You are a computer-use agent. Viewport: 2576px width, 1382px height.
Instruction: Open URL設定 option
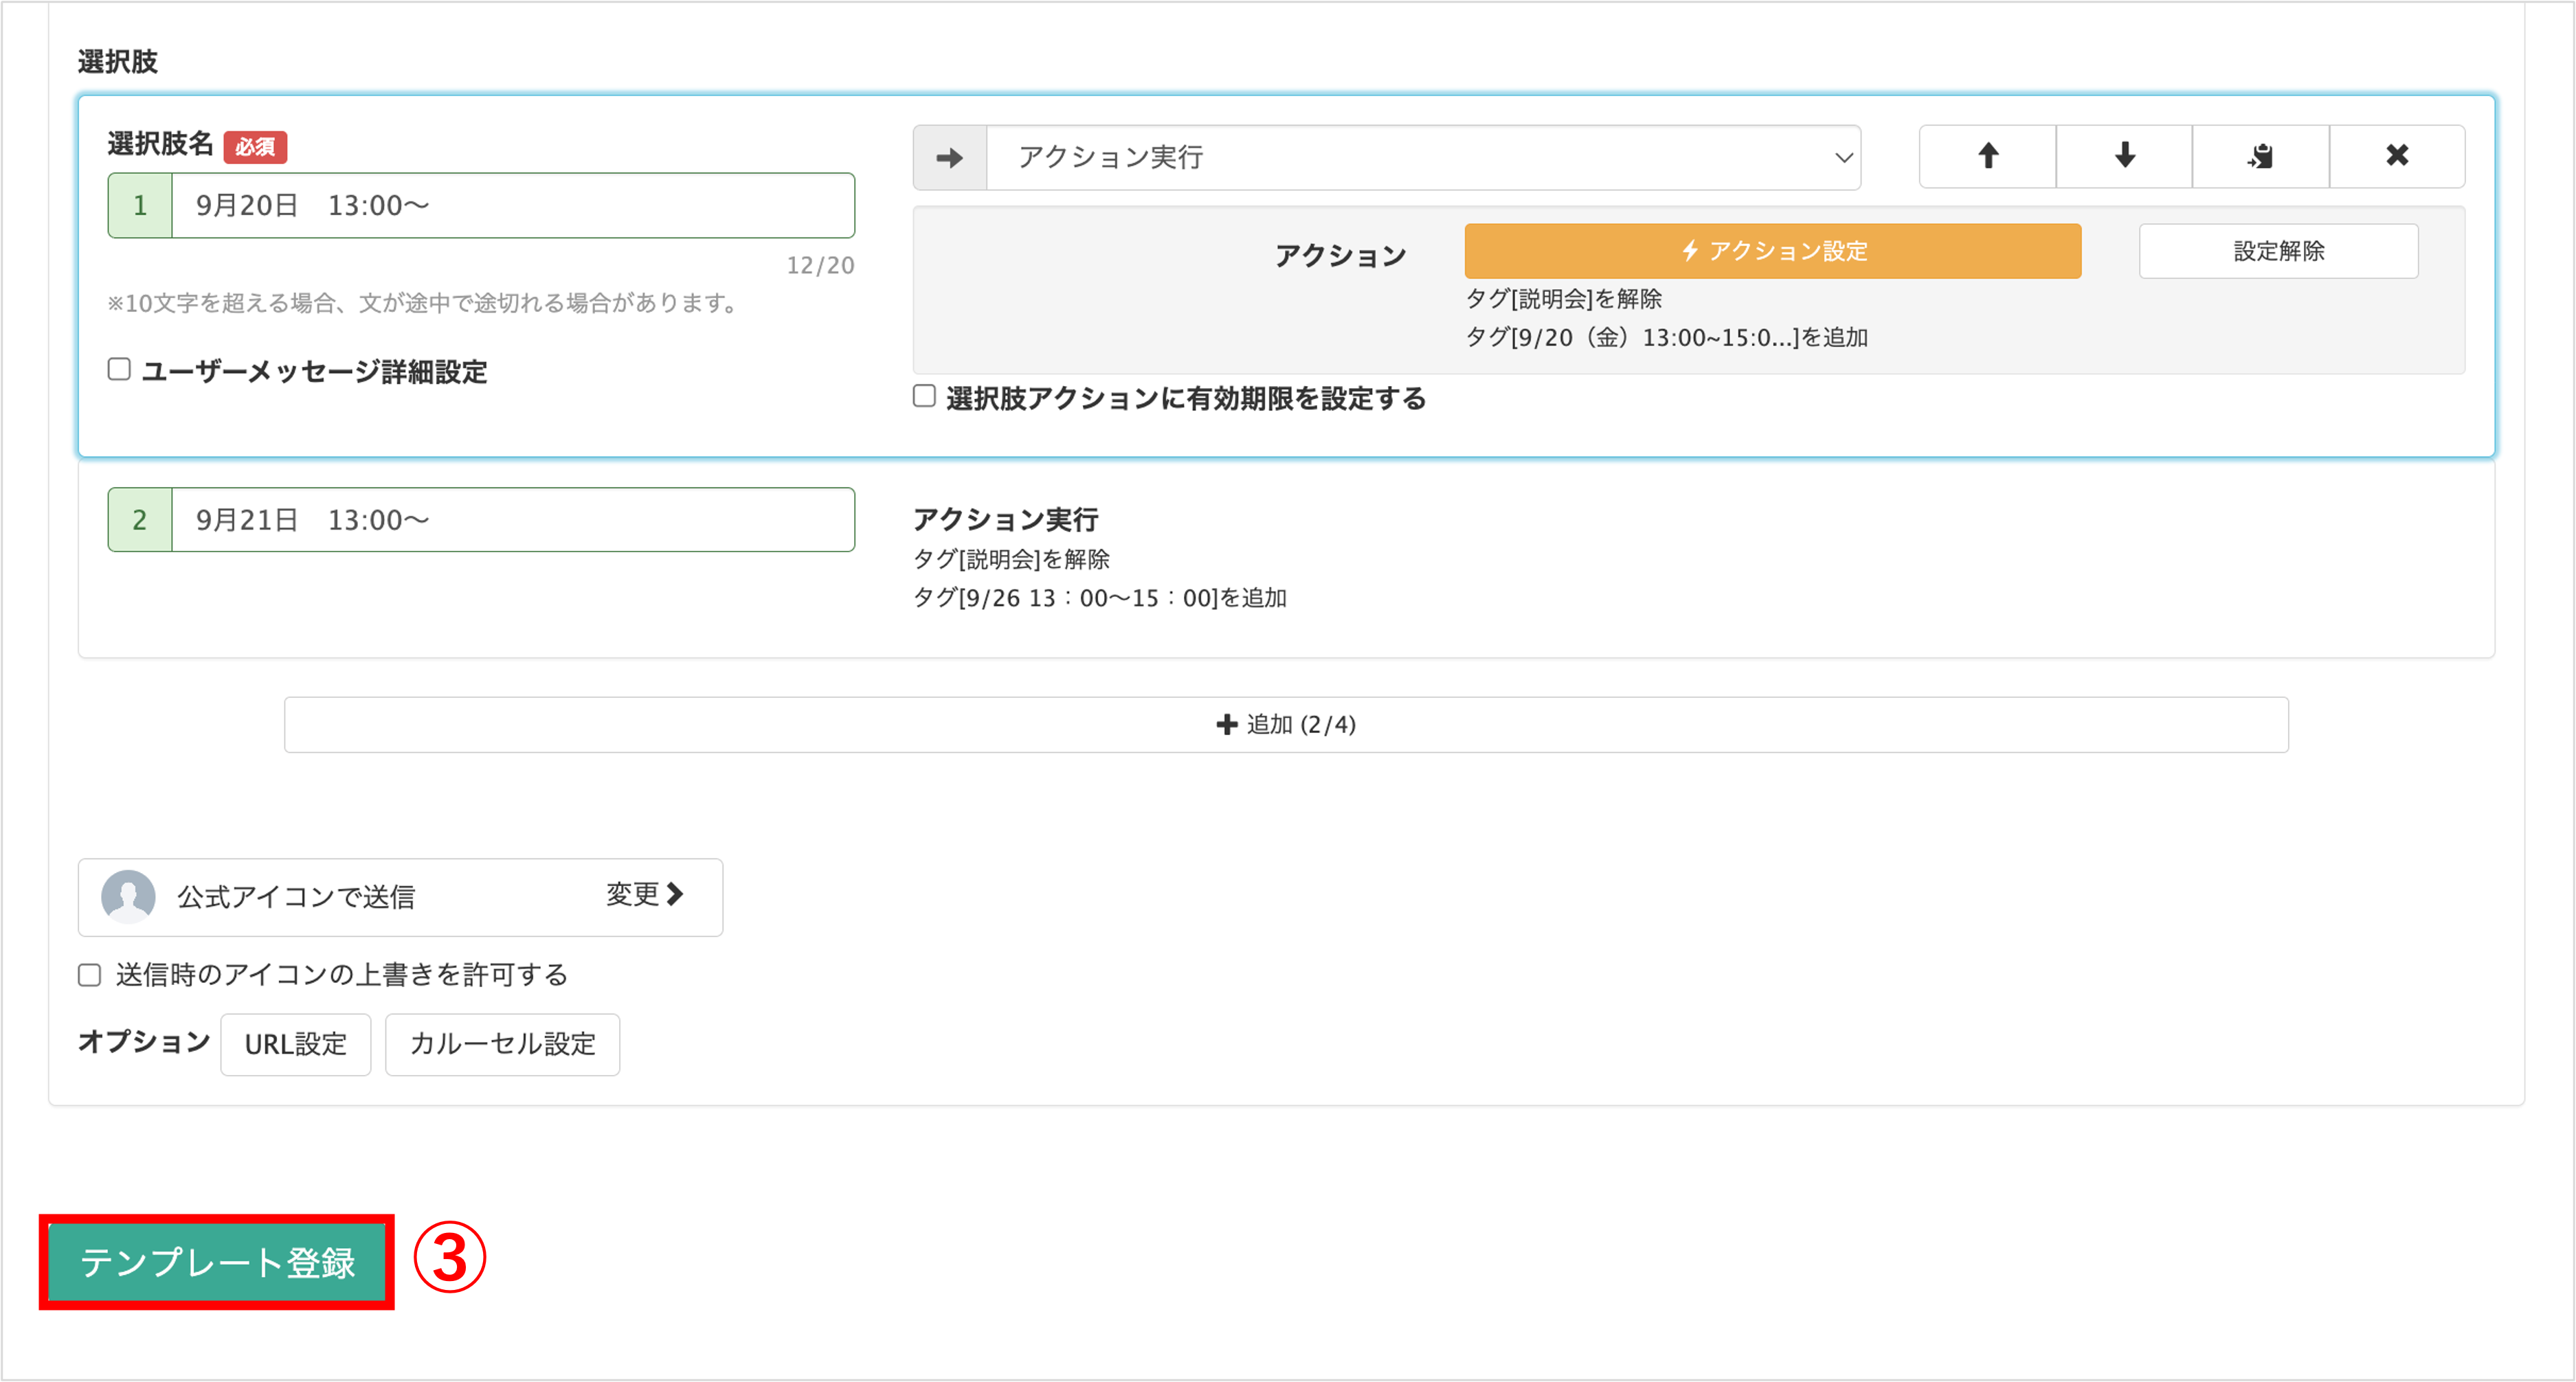(296, 1044)
